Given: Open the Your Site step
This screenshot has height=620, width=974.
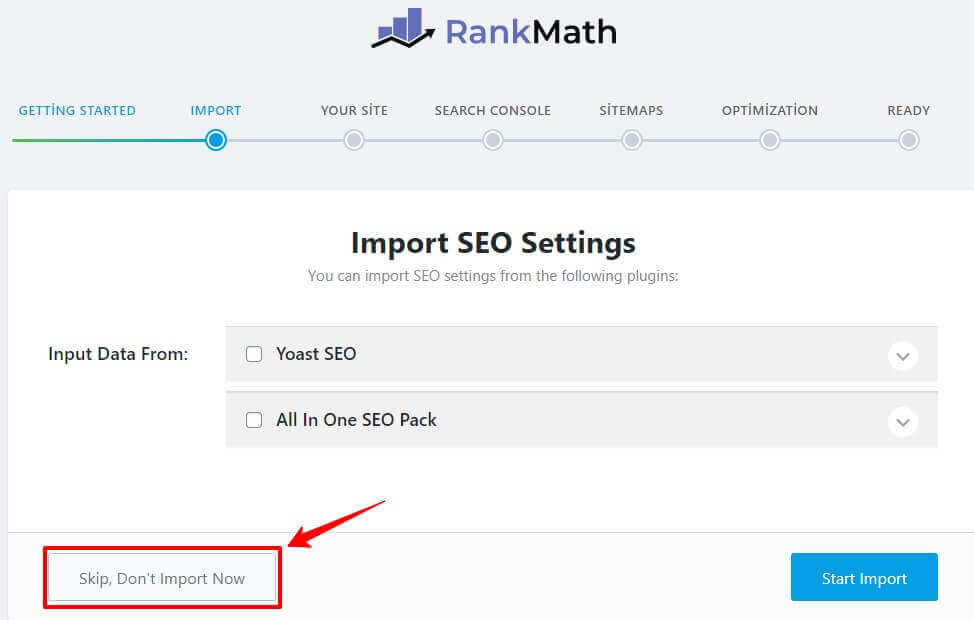Looking at the screenshot, I should [x=354, y=111].
